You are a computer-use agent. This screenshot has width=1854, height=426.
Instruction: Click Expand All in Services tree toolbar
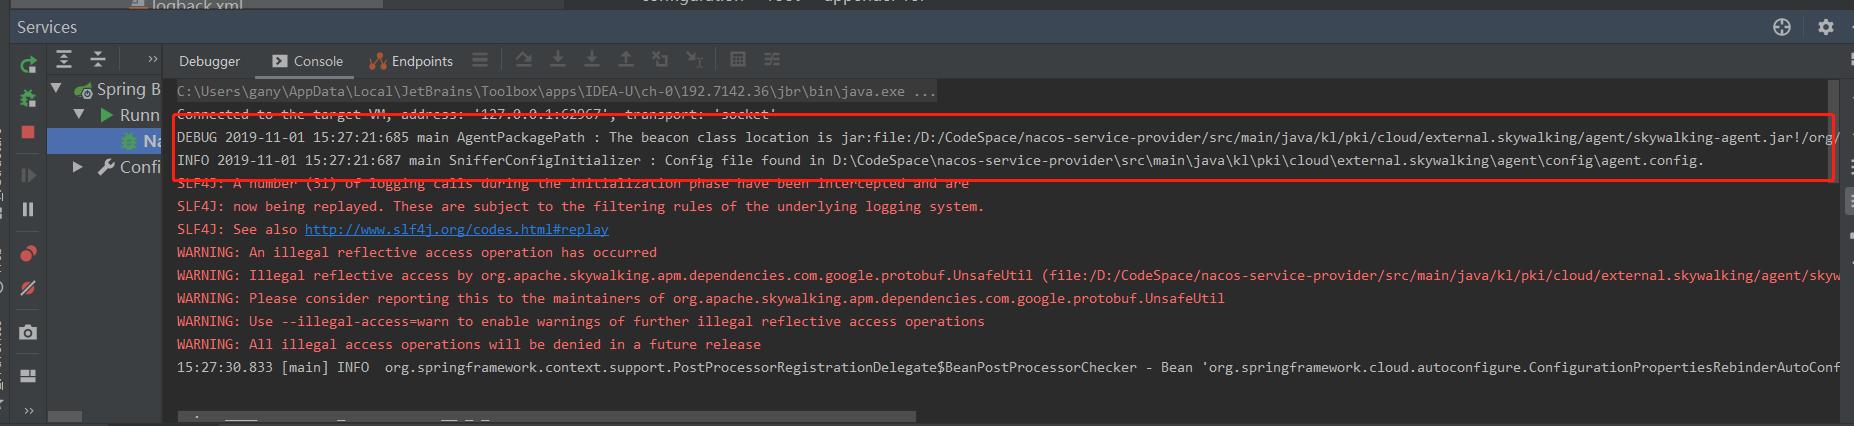pos(64,59)
